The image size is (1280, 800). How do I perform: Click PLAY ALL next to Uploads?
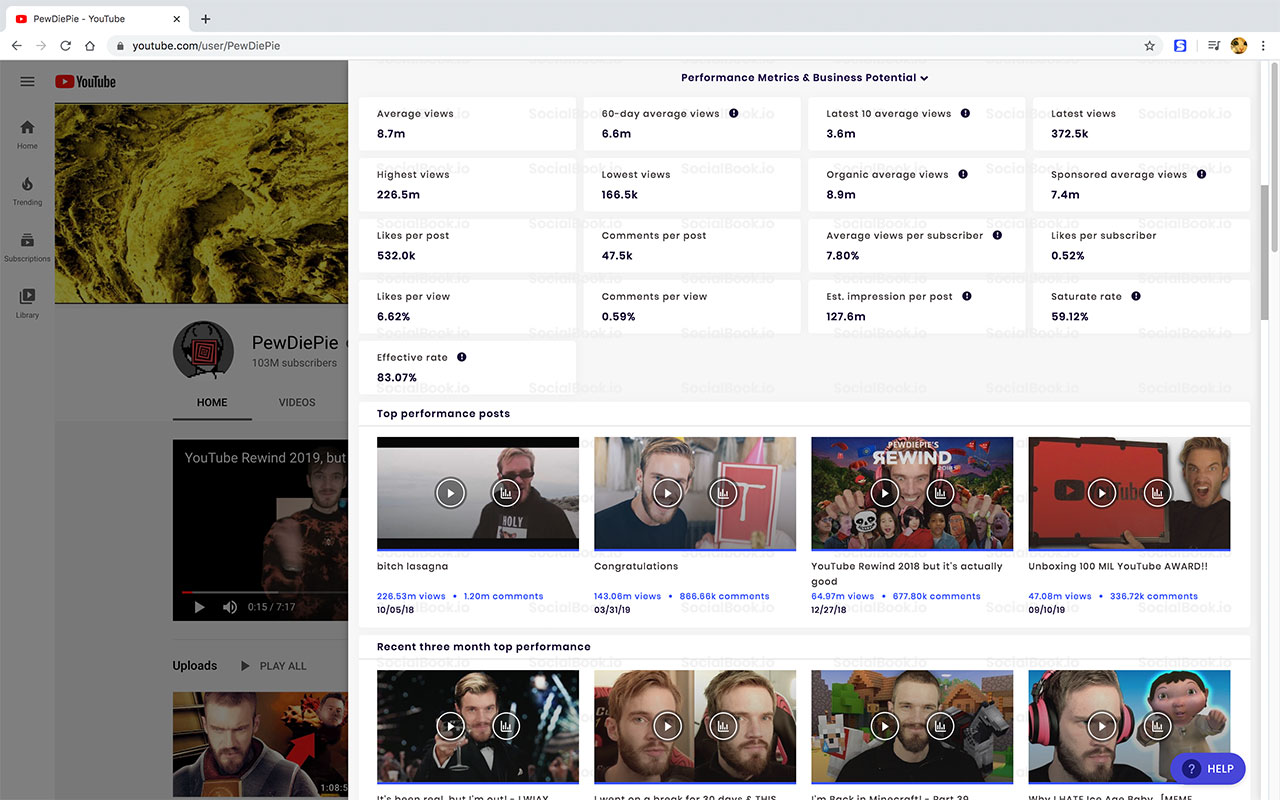pyautogui.click(x=273, y=666)
